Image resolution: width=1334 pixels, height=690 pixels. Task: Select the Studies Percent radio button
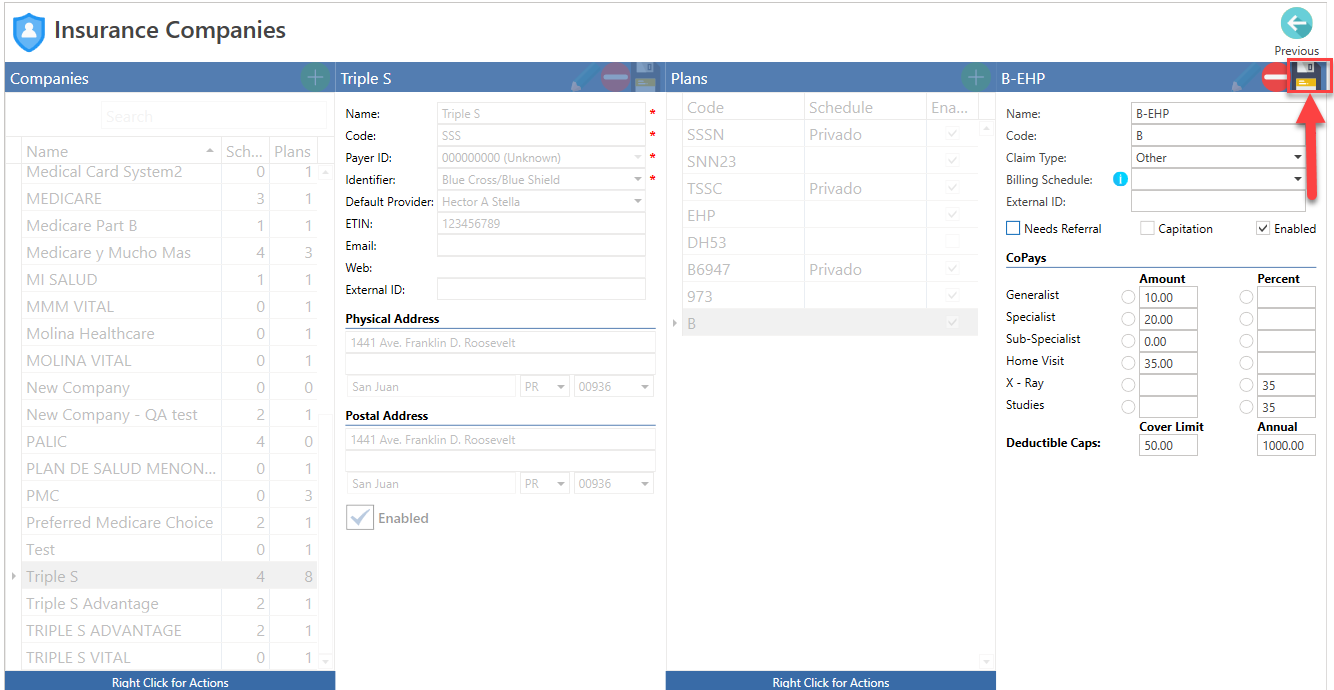[x=1246, y=407]
